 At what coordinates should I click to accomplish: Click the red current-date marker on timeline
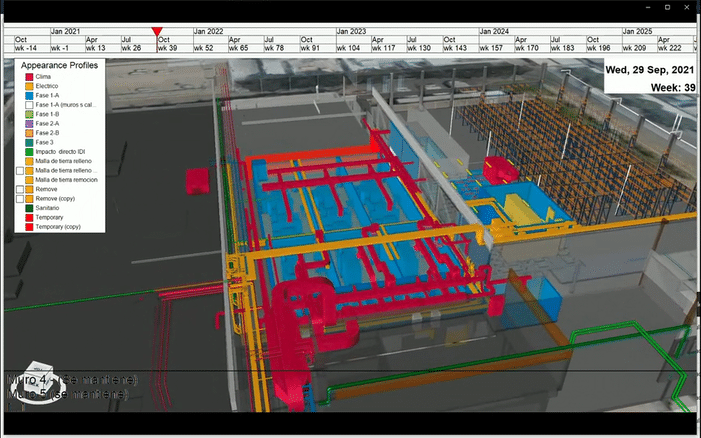click(157, 31)
